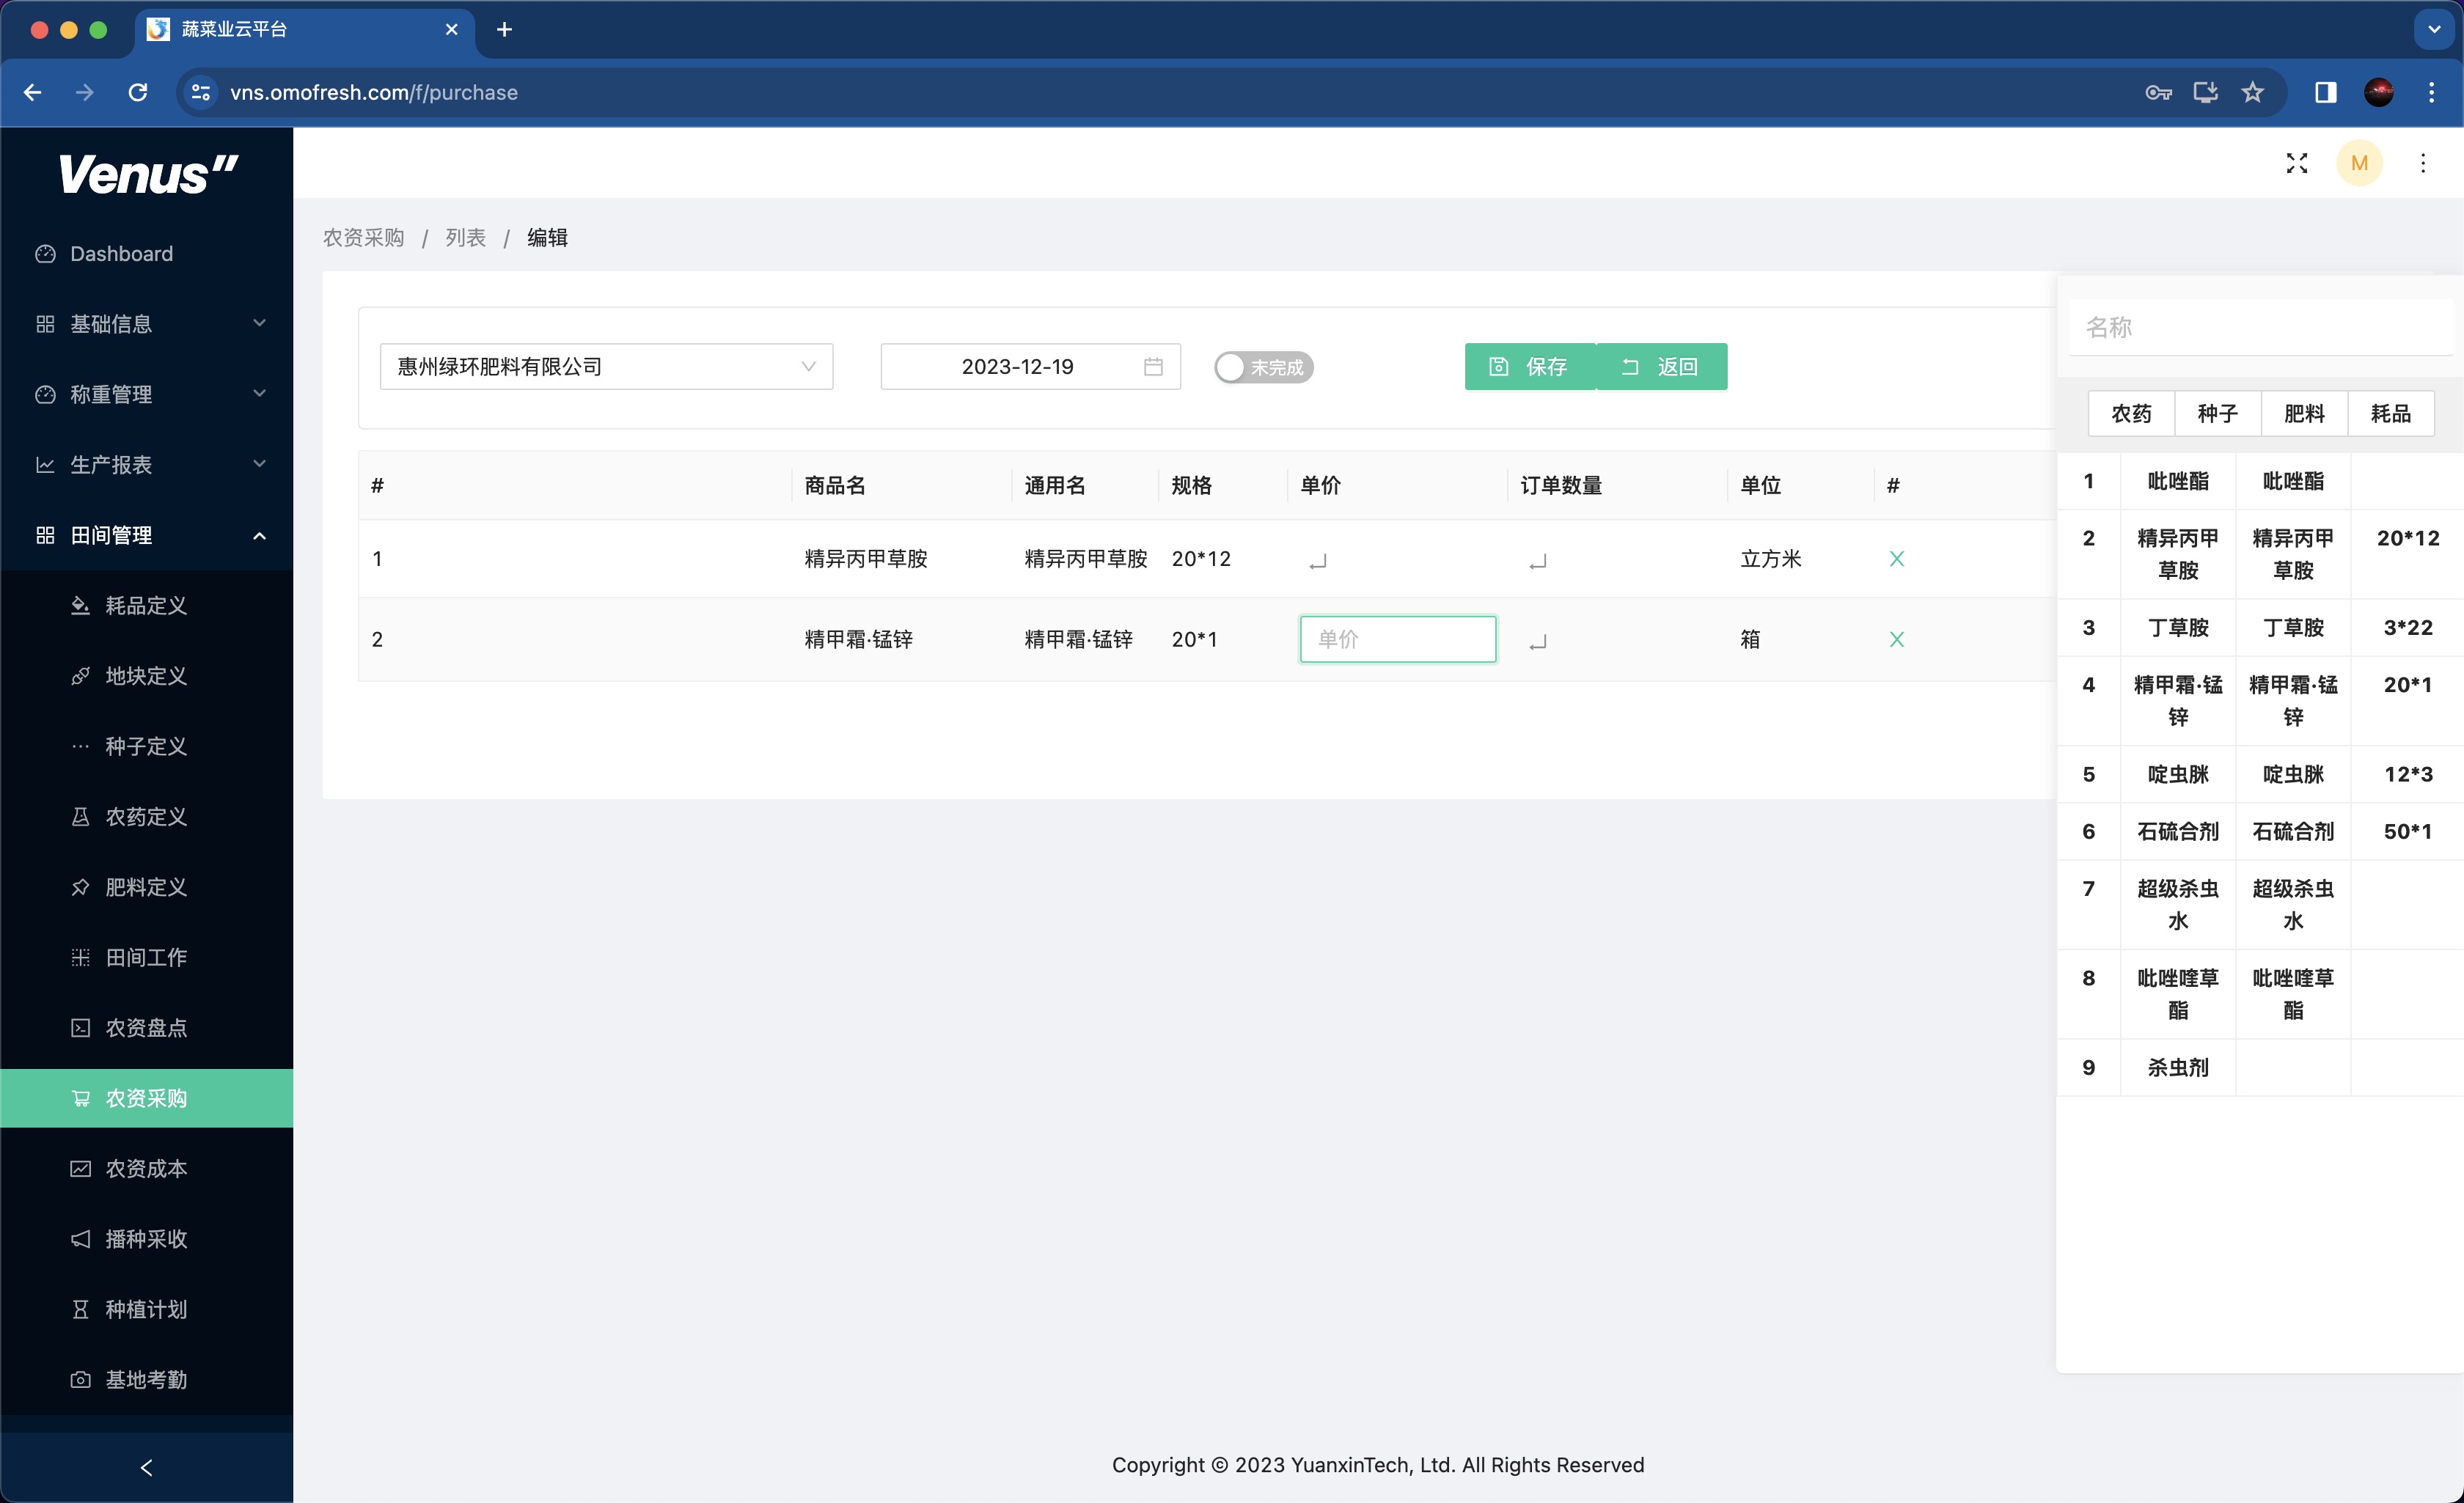Bookmark this page with star icon
This screenshot has height=1503, width=2464.
[2252, 92]
